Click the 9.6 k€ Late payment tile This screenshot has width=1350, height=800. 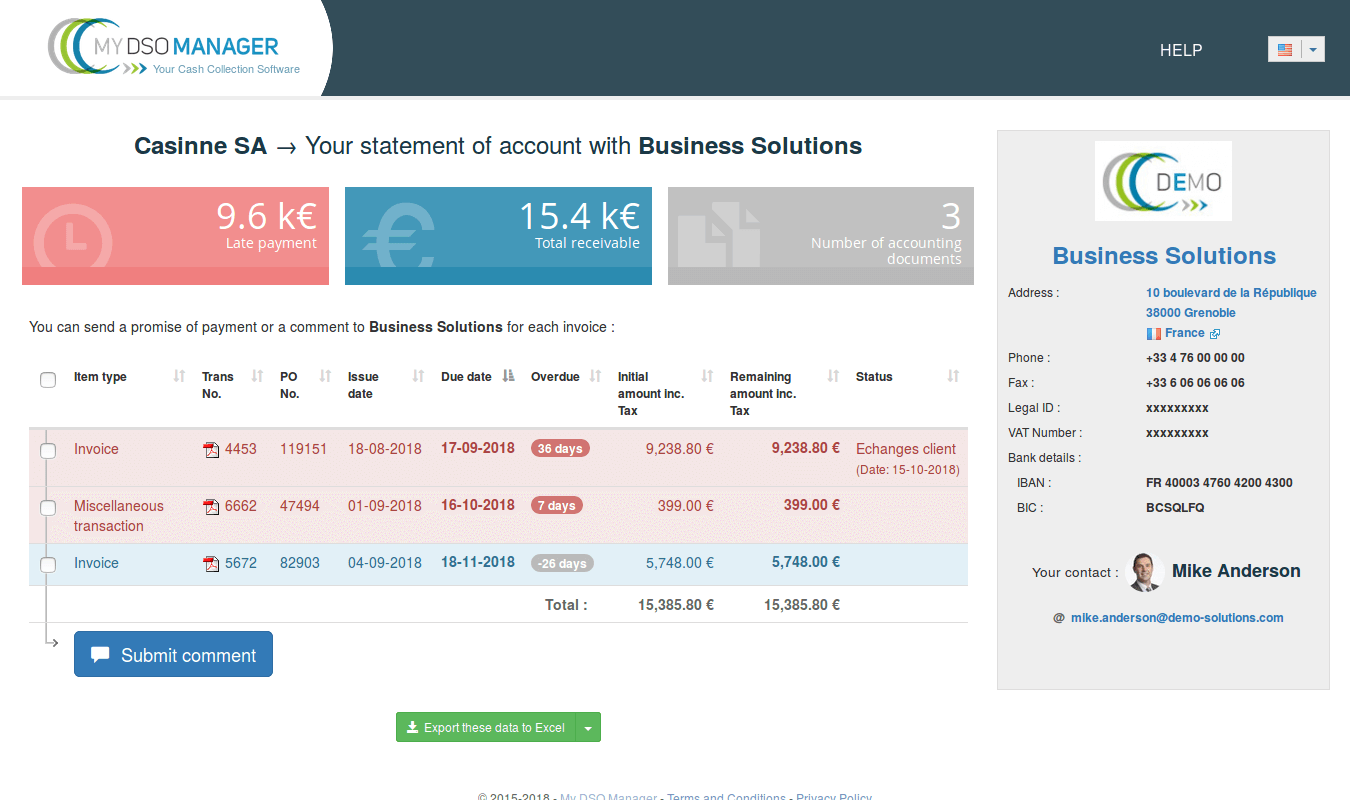tap(175, 236)
